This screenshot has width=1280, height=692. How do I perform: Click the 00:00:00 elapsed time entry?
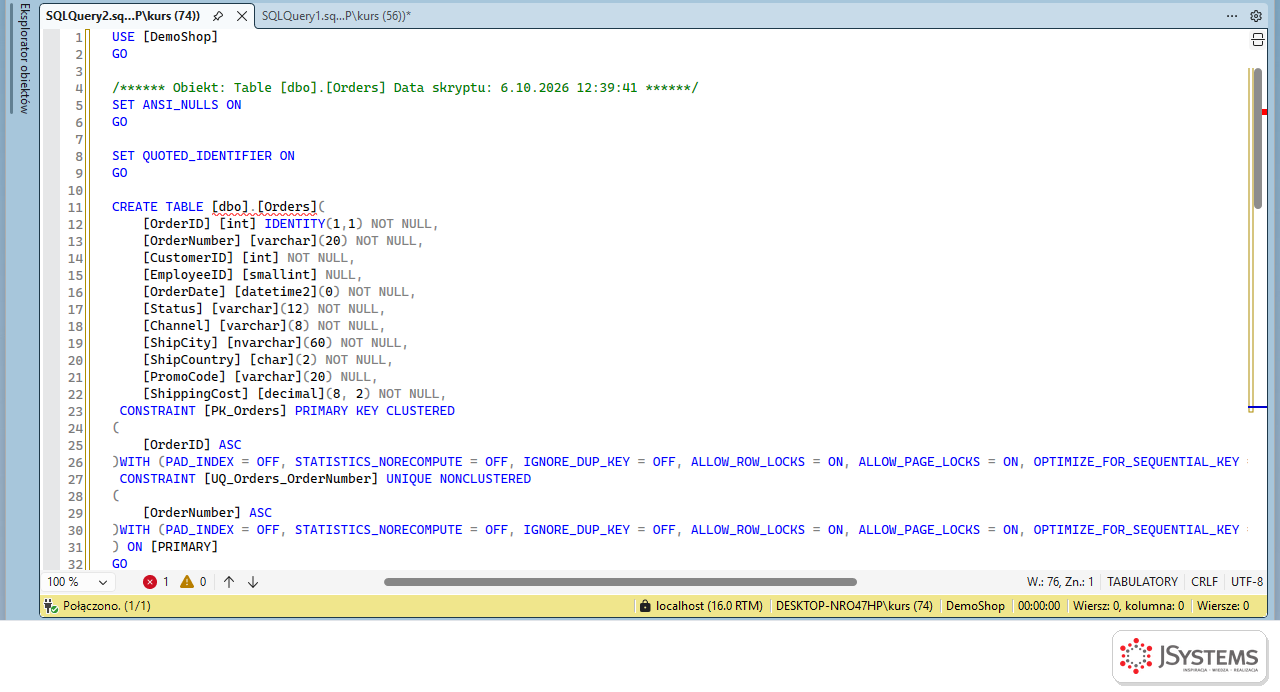1038,605
